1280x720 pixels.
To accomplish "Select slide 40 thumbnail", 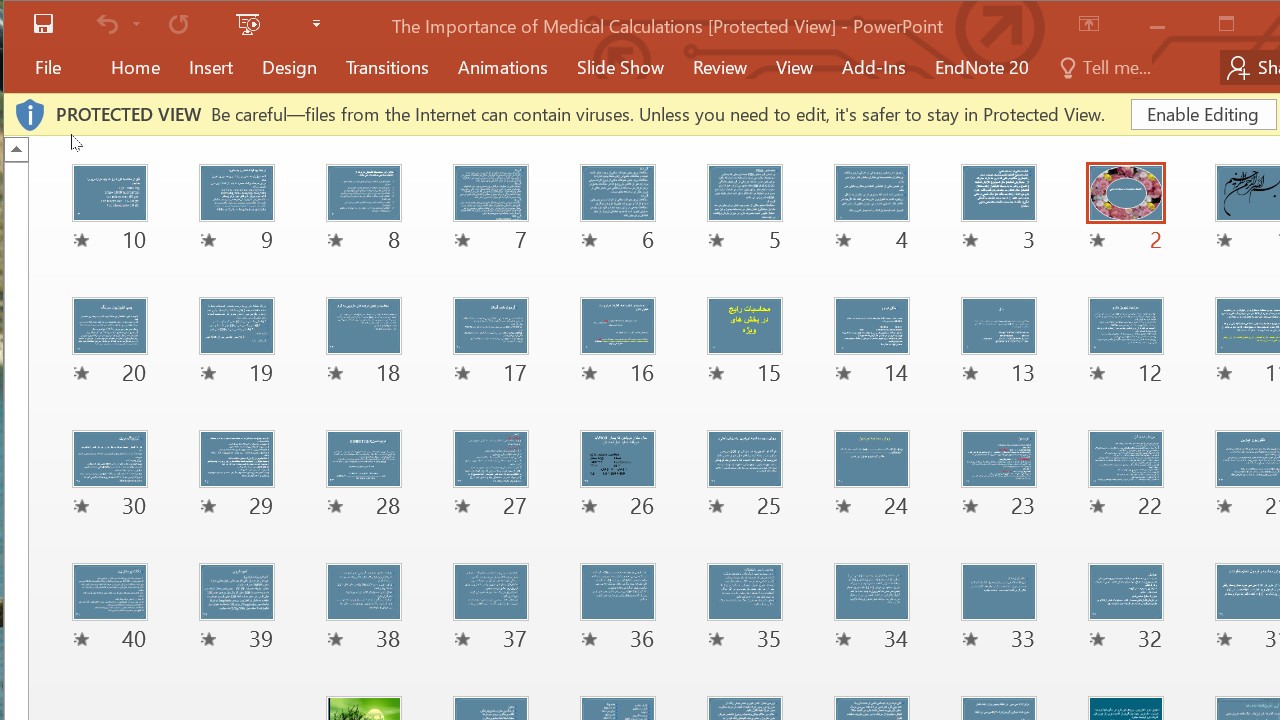I will coord(110,592).
